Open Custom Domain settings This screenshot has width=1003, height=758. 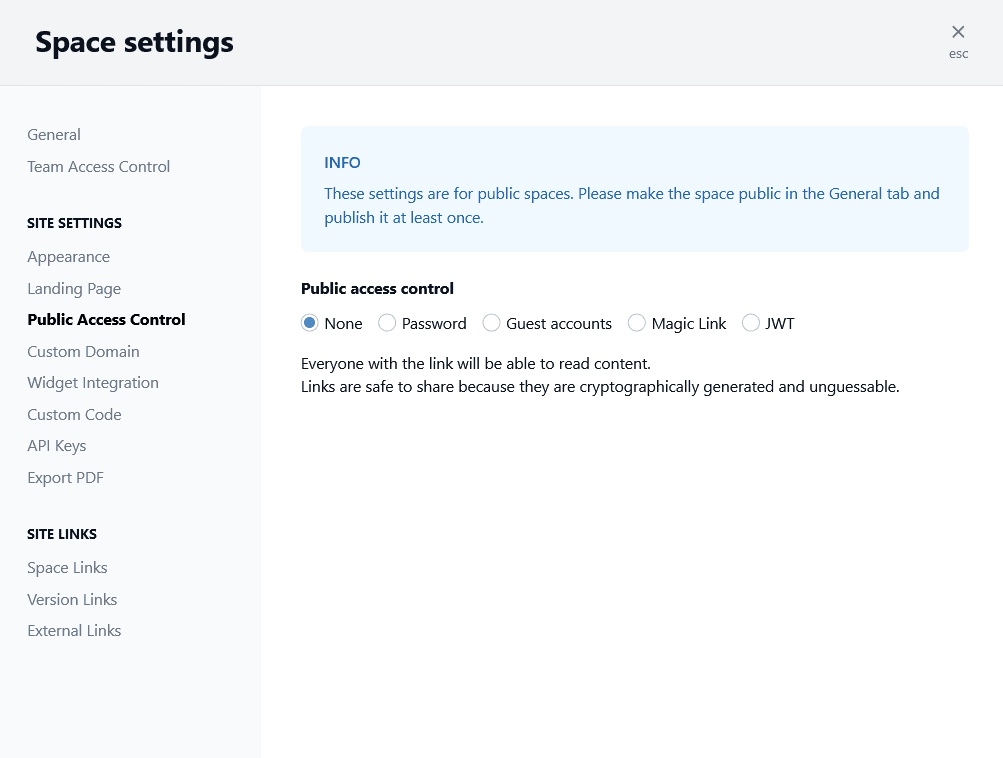[83, 352]
